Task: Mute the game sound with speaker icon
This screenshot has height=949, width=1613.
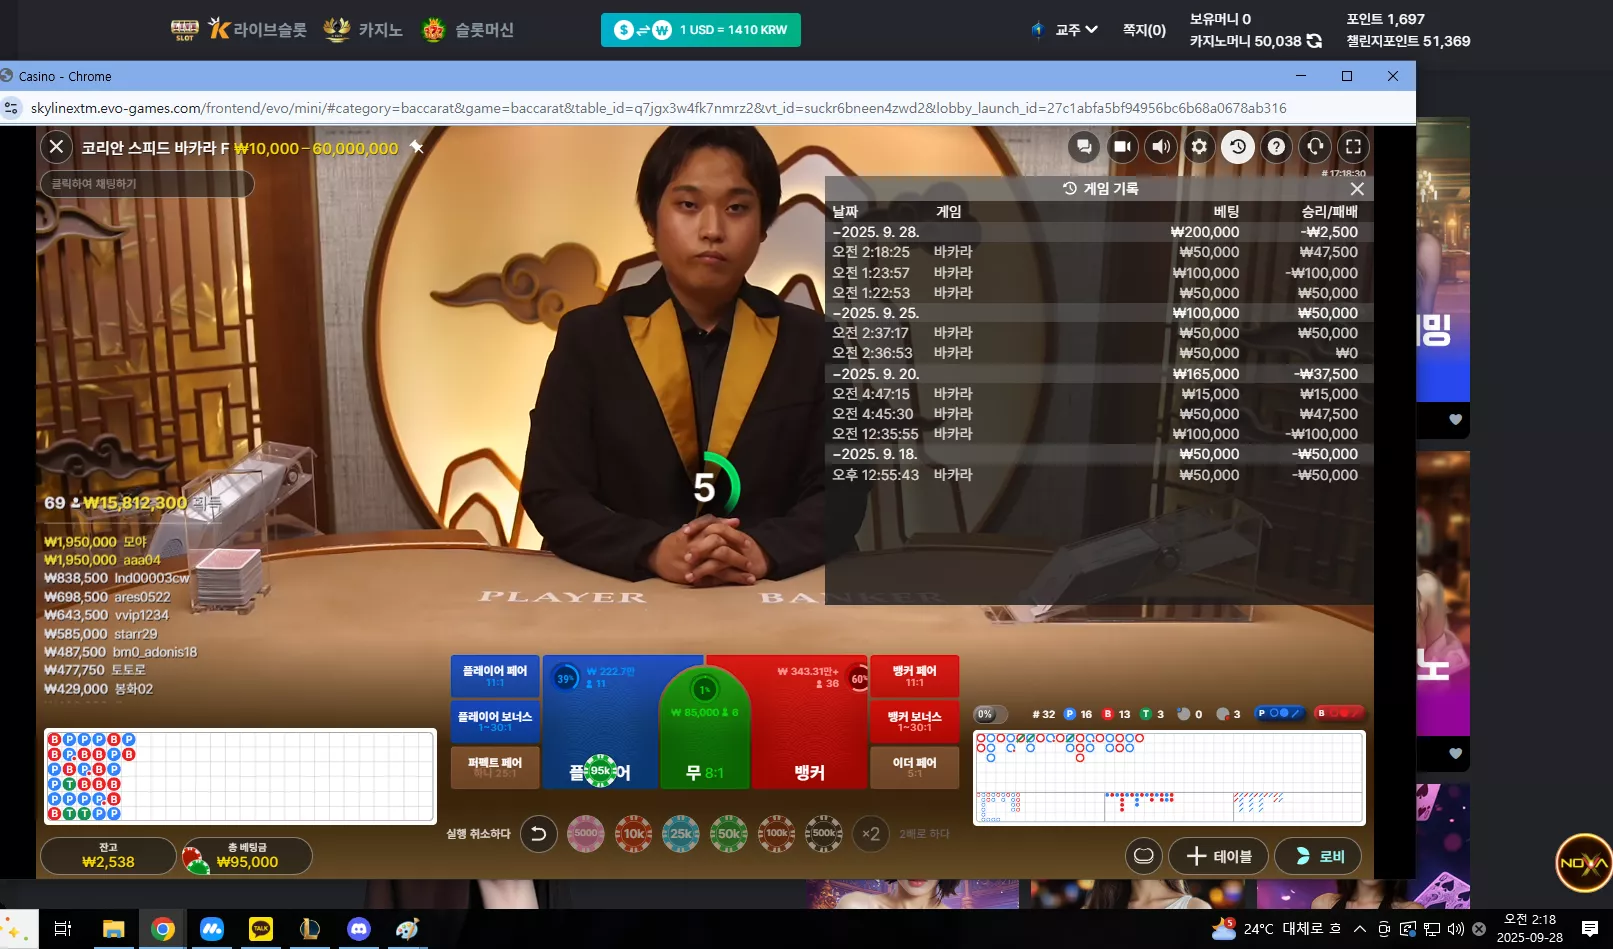Action: point(1160,147)
